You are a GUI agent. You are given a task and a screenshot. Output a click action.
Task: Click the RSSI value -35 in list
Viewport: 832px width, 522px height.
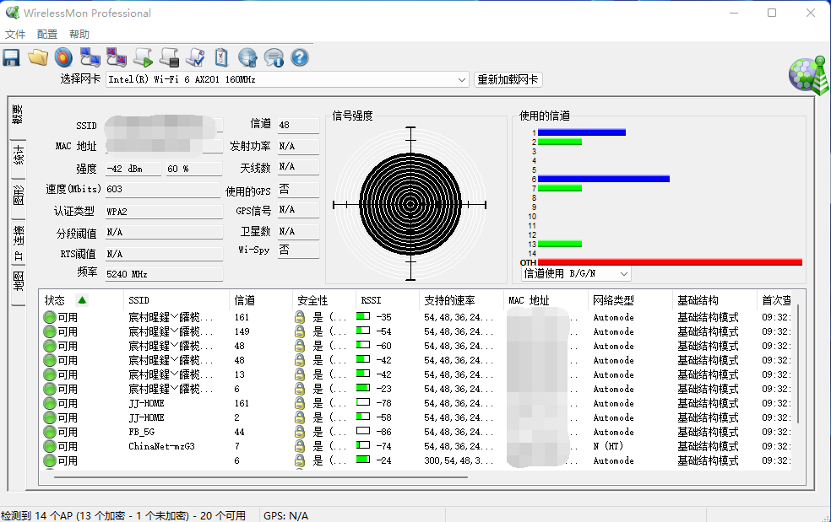point(384,317)
